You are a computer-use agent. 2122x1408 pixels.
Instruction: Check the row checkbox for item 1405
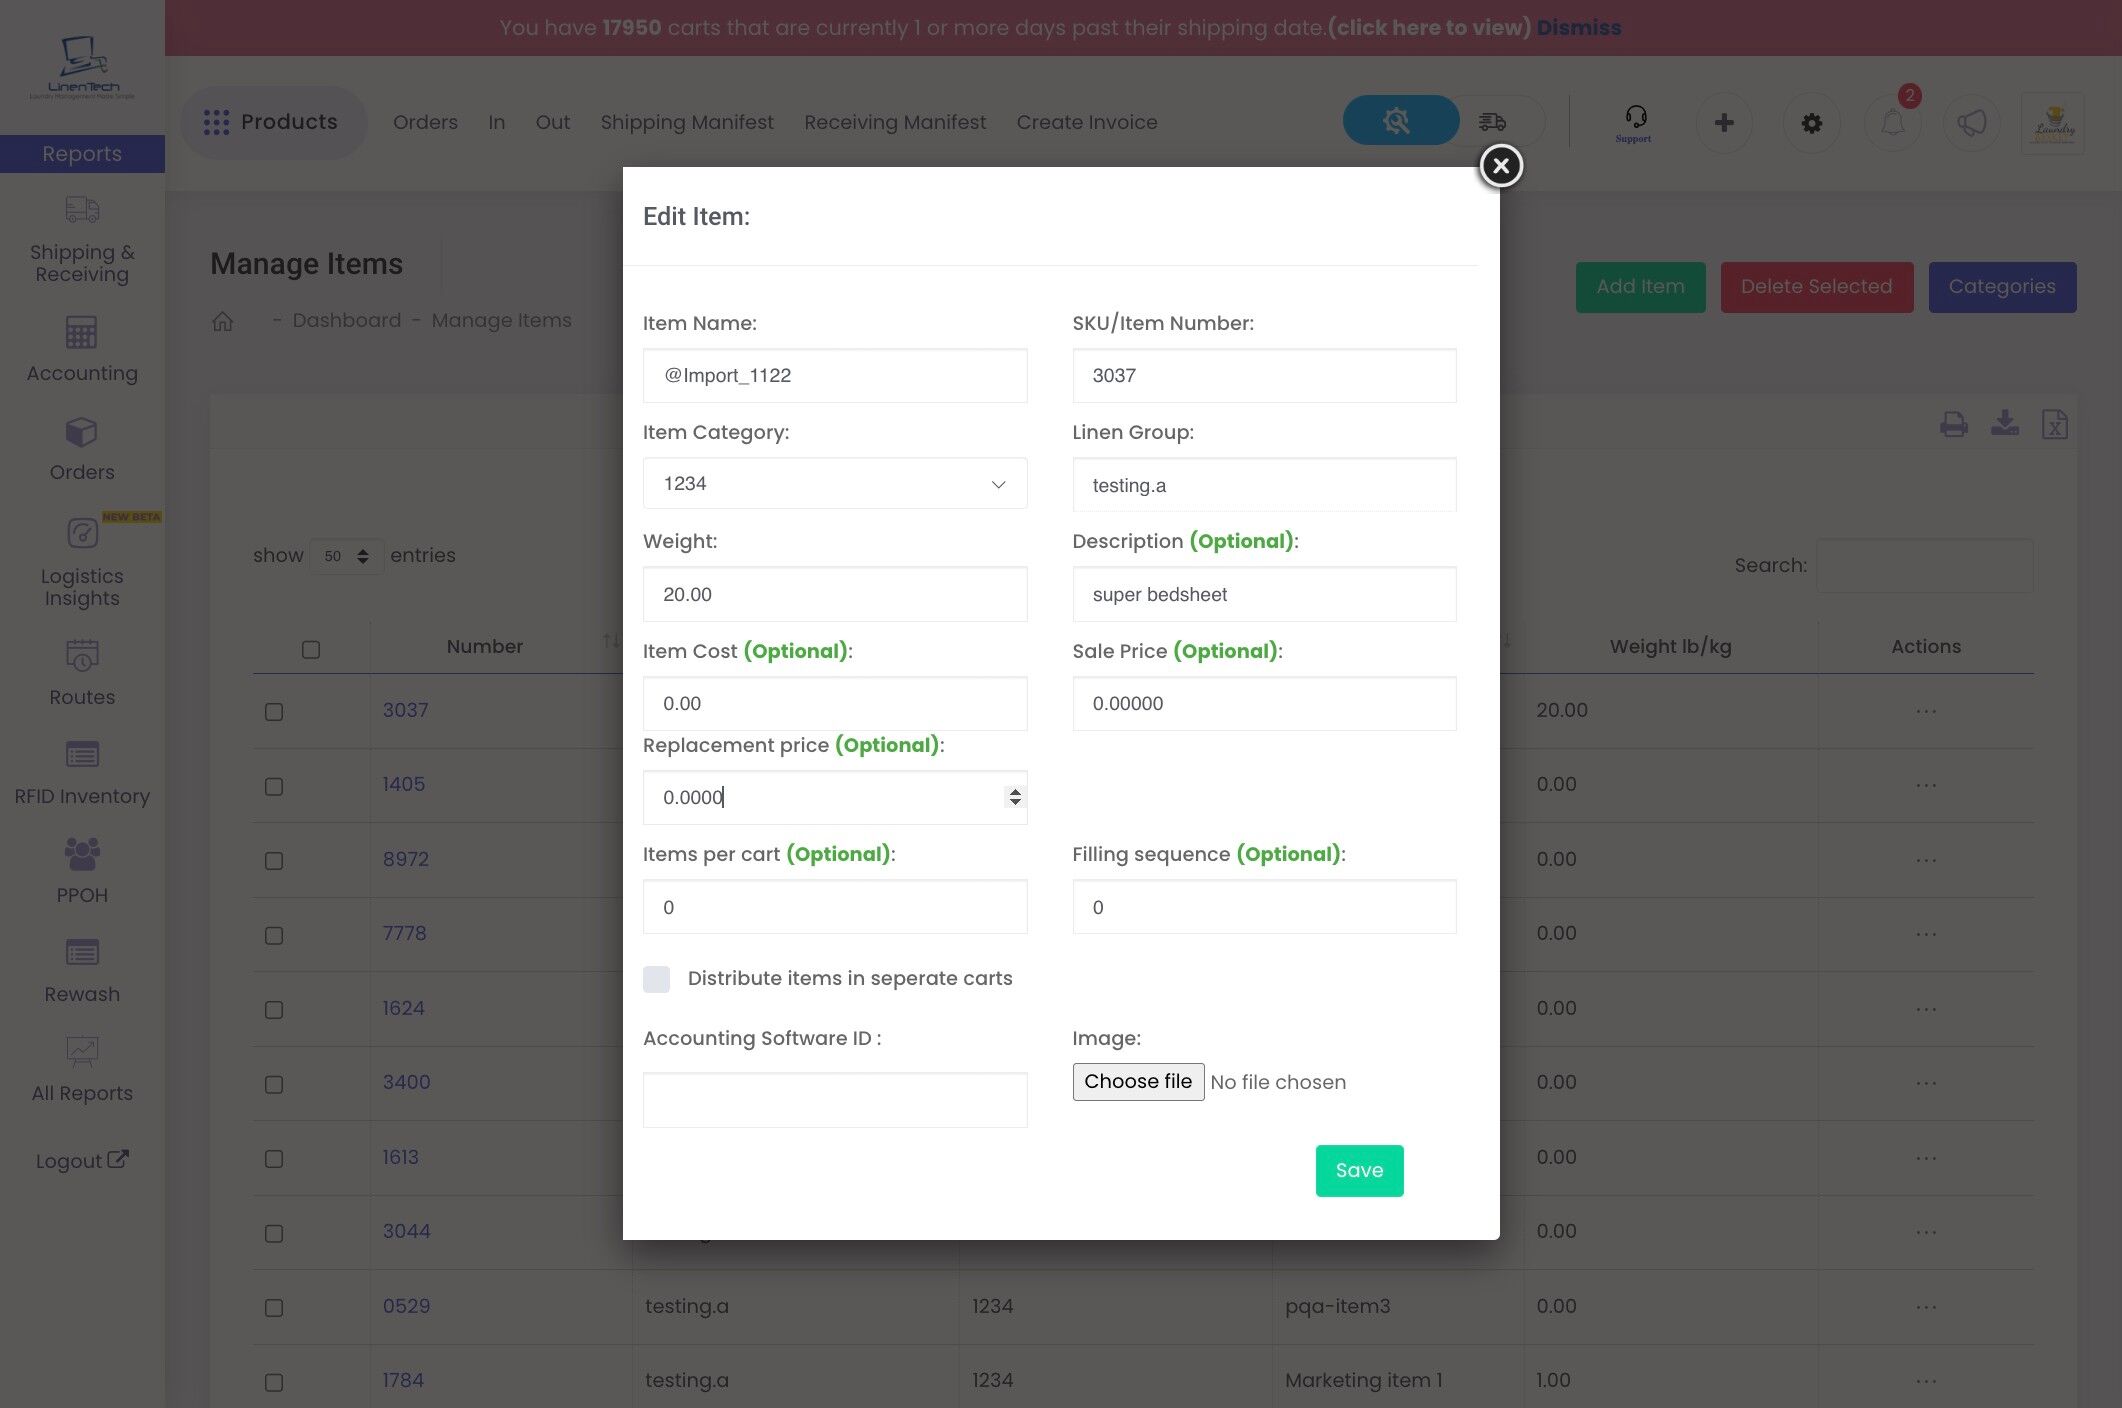(x=274, y=787)
